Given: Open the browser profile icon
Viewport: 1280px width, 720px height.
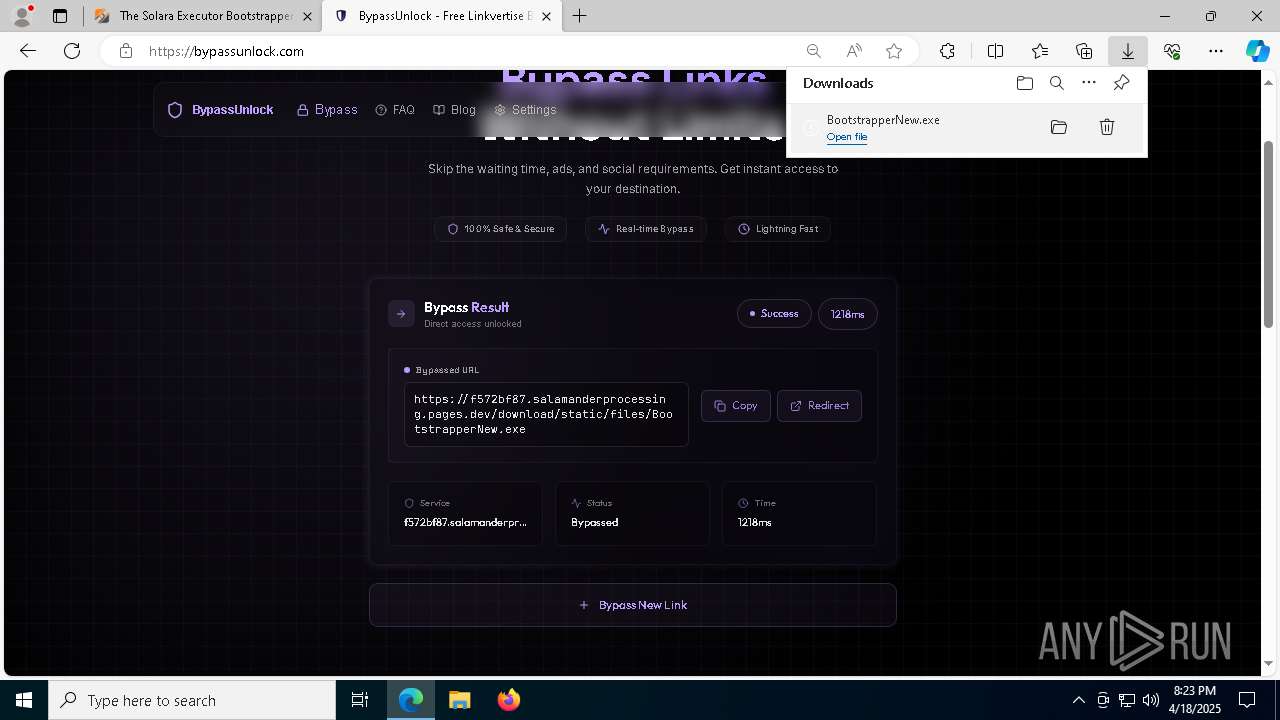Looking at the screenshot, I should tap(21, 16).
